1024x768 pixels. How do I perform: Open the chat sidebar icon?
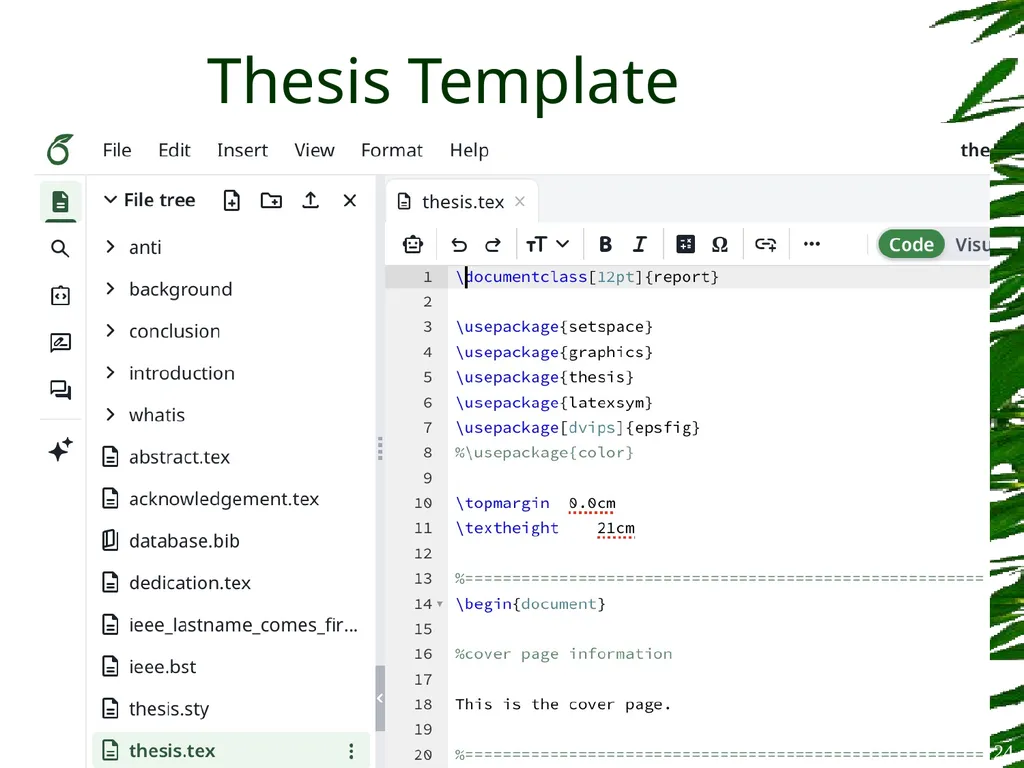click(60, 390)
